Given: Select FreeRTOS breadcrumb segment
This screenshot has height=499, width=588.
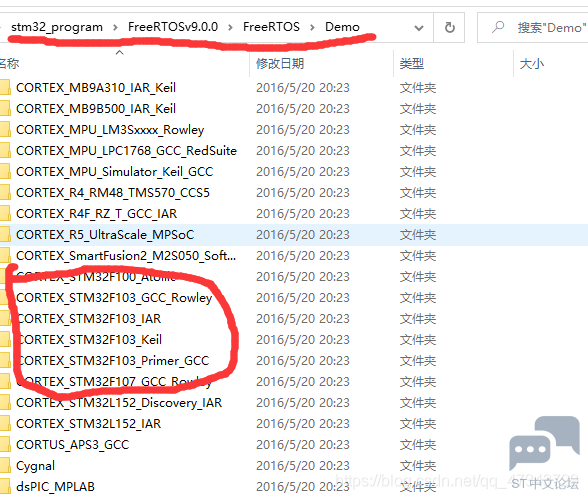Looking at the screenshot, I should 271,27.
